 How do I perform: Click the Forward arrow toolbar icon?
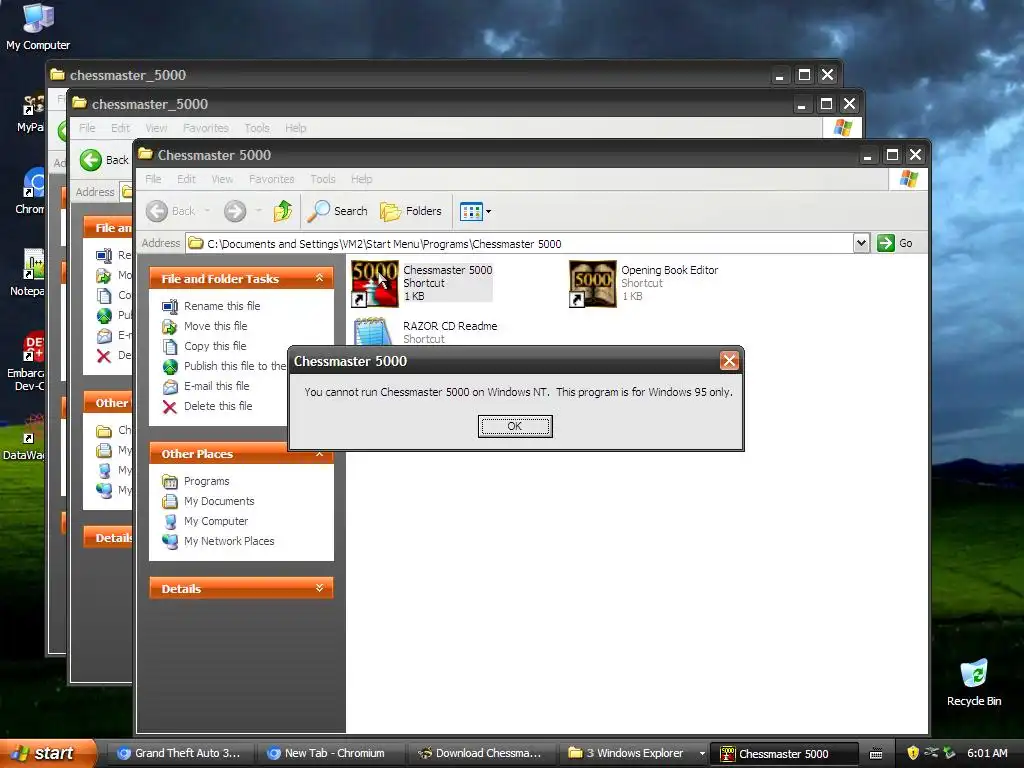235,211
